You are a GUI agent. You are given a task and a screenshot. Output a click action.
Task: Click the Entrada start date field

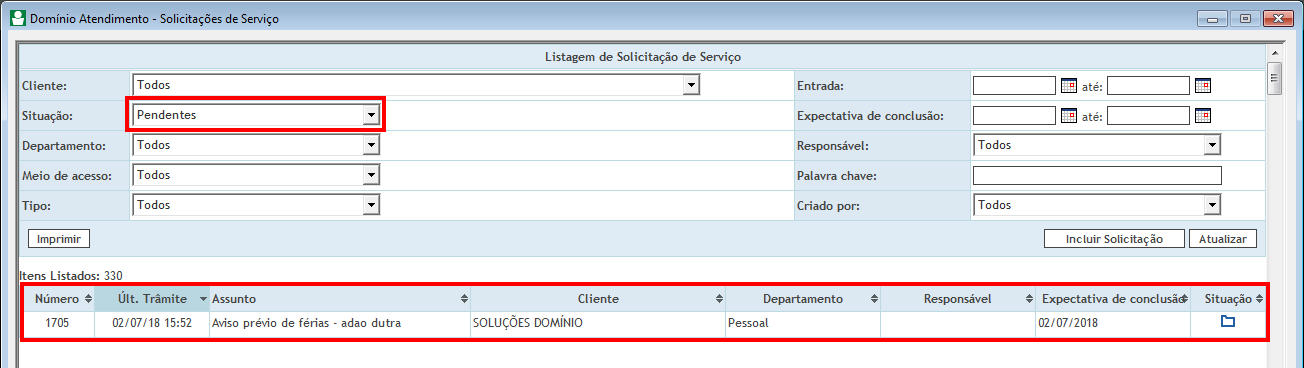coord(1014,86)
